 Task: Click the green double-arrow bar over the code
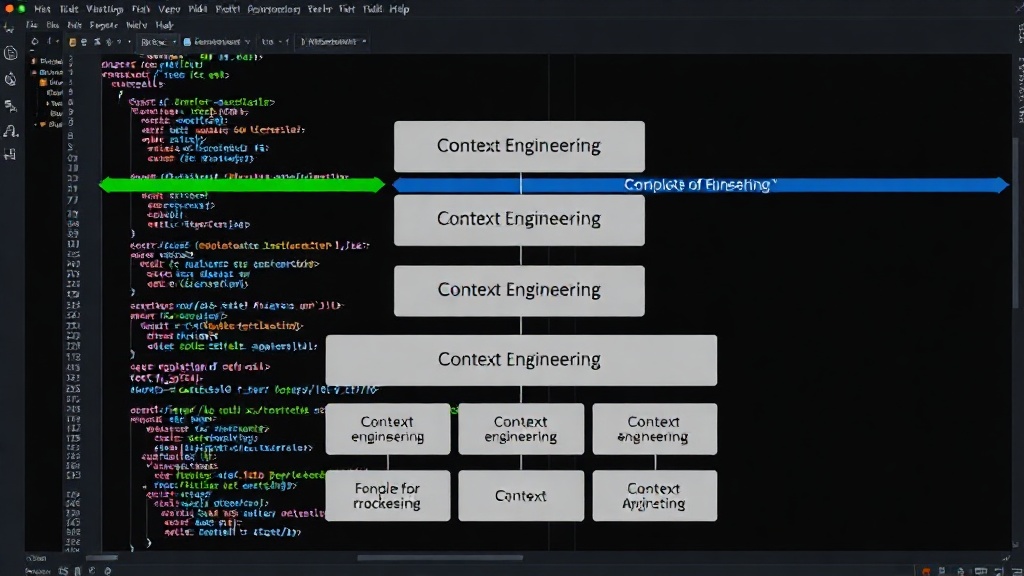point(242,185)
